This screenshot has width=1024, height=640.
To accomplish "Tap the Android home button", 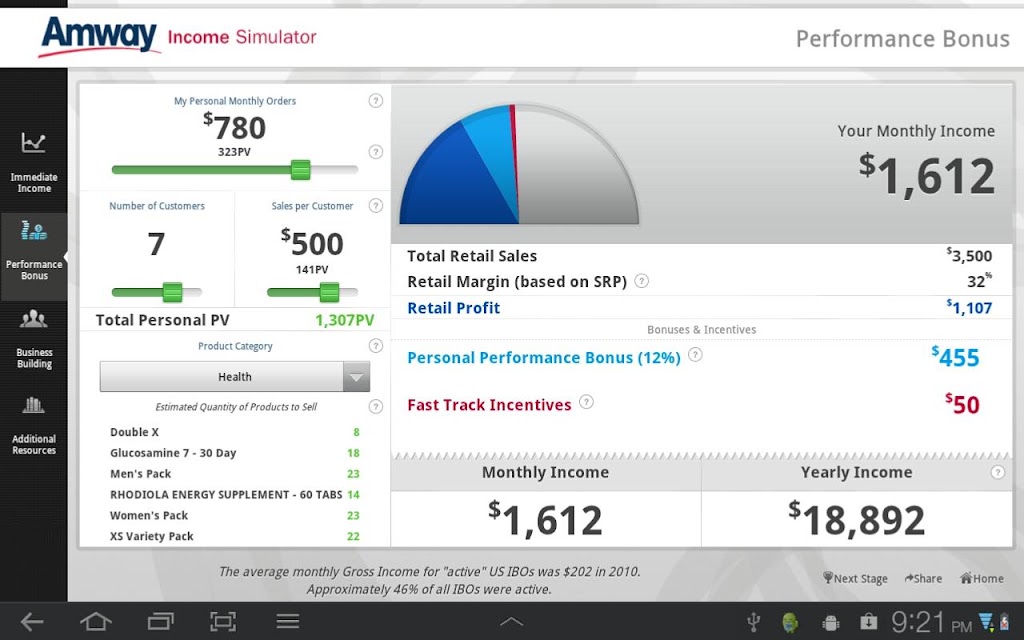I will pyautogui.click(x=95, y=621).
